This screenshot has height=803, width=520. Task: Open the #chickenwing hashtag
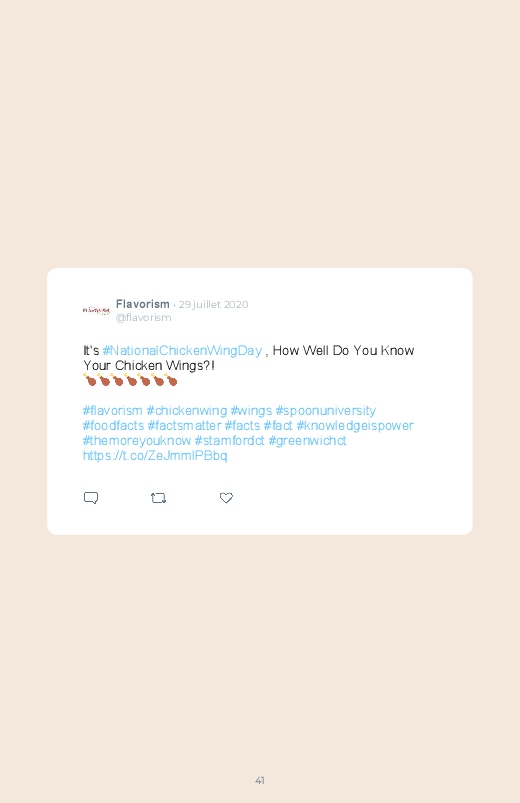click(x=186, y=411)
